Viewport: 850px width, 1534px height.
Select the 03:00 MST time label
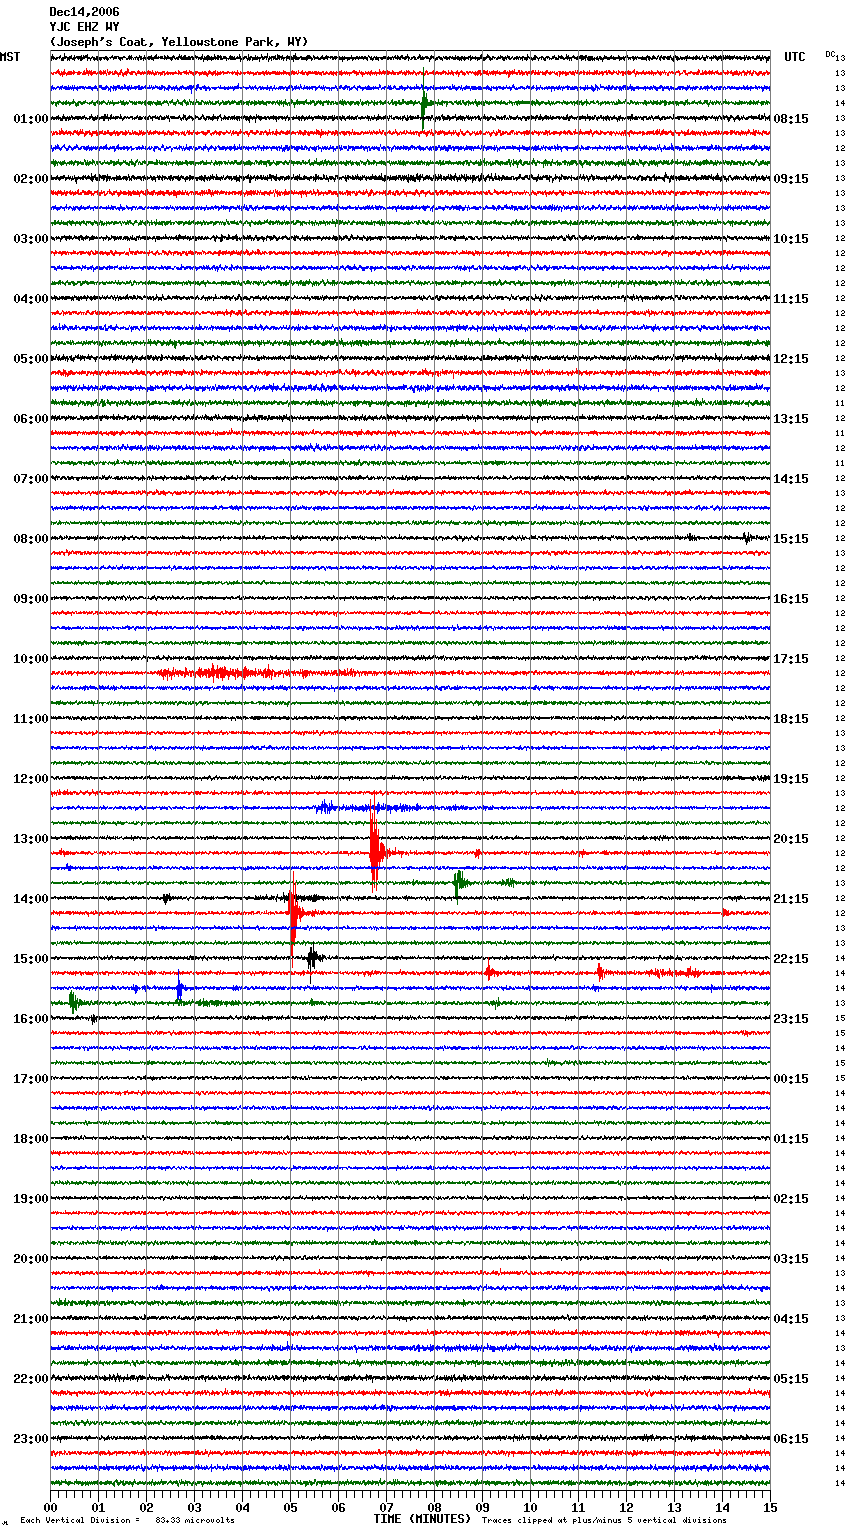pos(30,239)
